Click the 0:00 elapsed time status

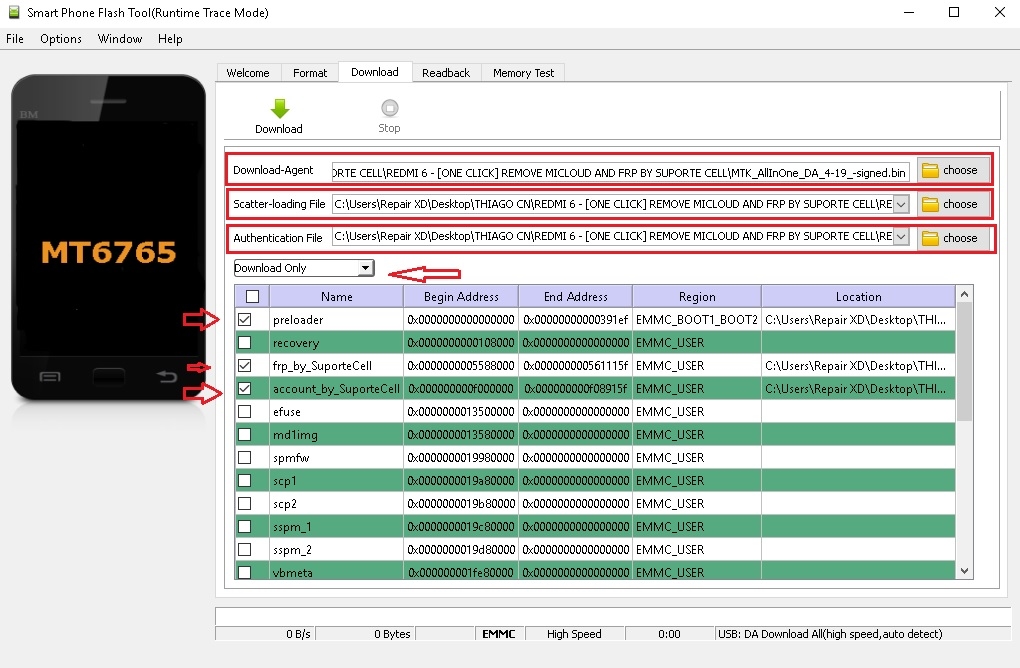[669, 634]
